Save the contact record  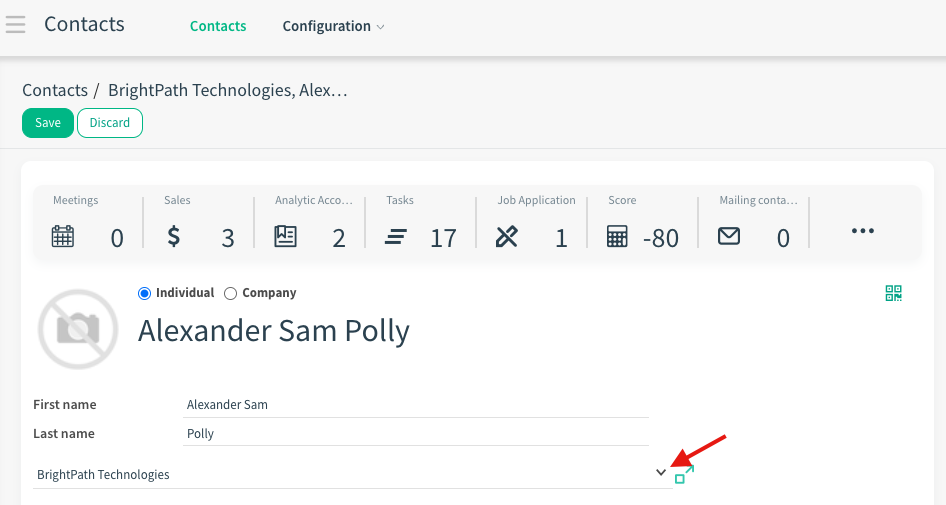coord(48,123)
